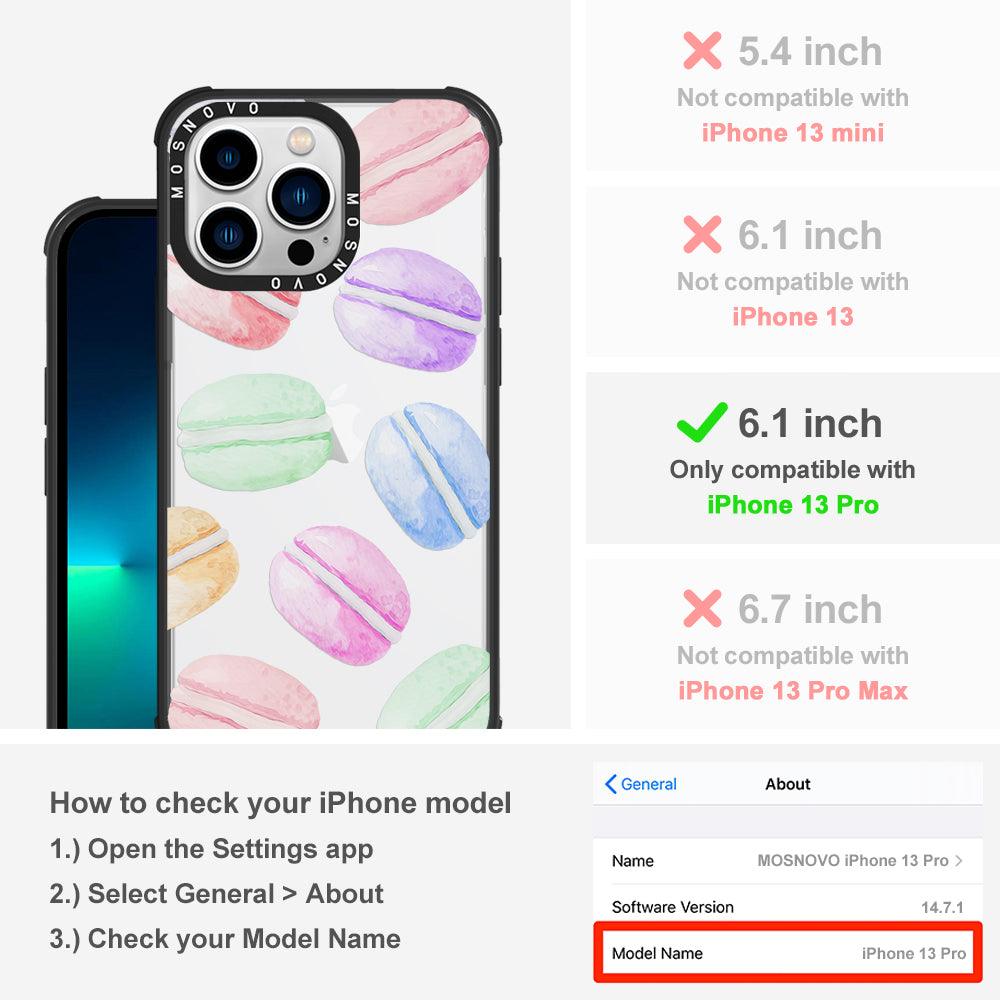
Task: Click the purple macaron on the case
Action: (x=408, y=309)
